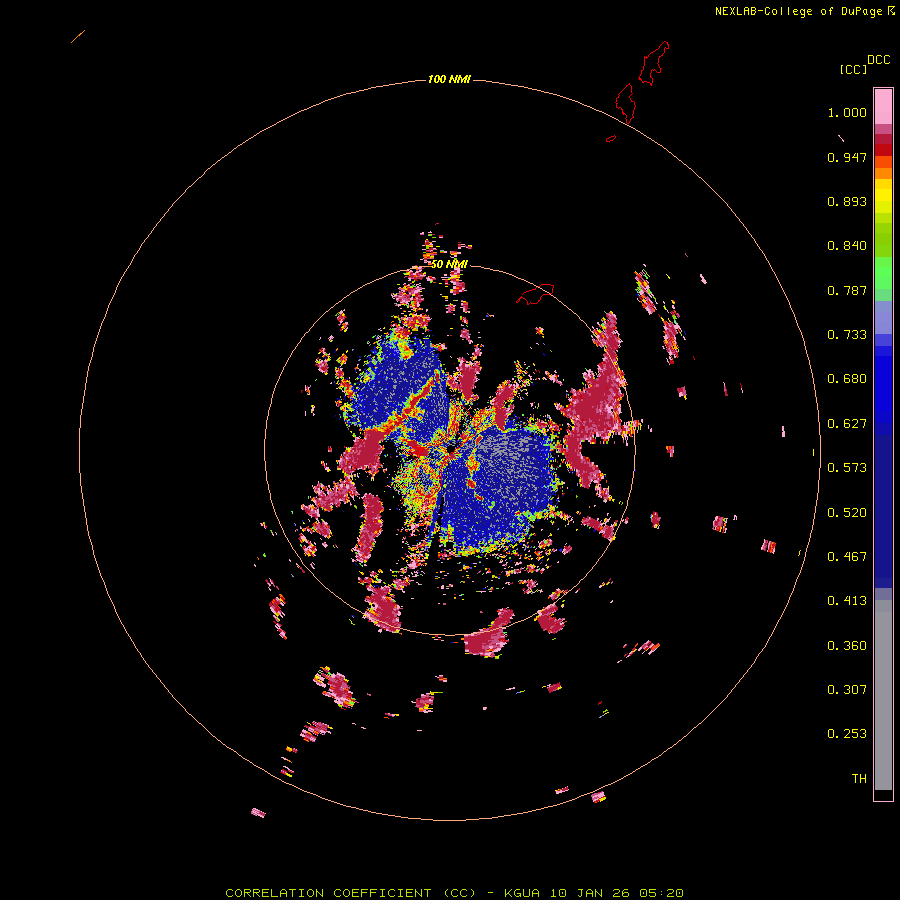Click the [CC] units label
This screenshot has width=900, height=900.
click(x=853, y=69)
